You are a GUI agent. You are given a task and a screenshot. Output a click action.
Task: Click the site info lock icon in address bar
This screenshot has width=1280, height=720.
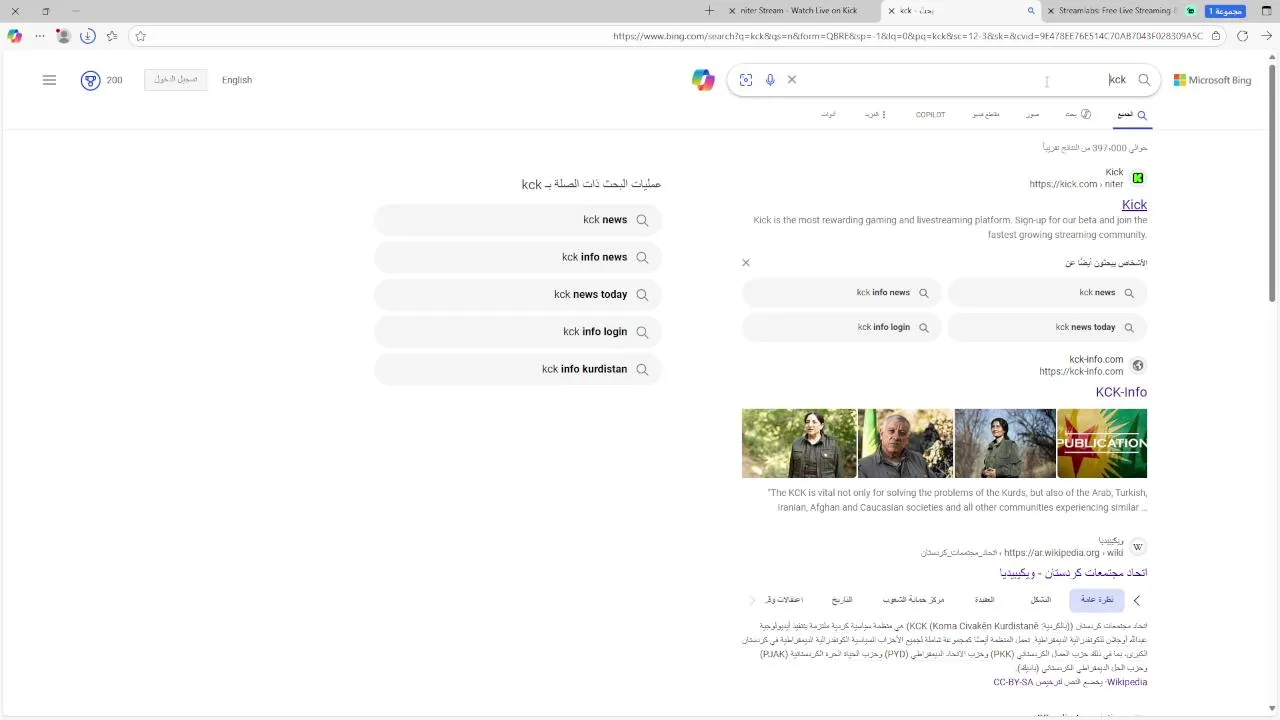[x=1216, y=36]
